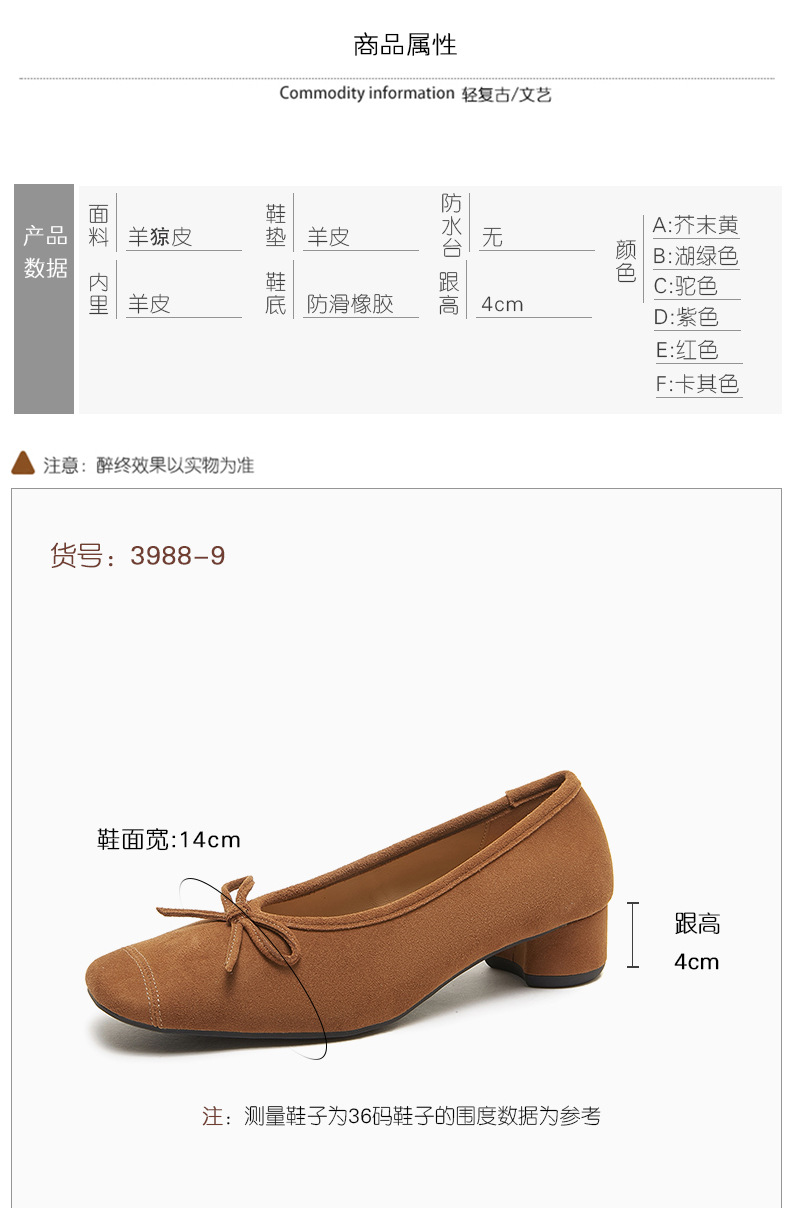Click the 鞋面宽:14cm label
The width and height of the screenshot is (800, 1208).
point(169,839)
